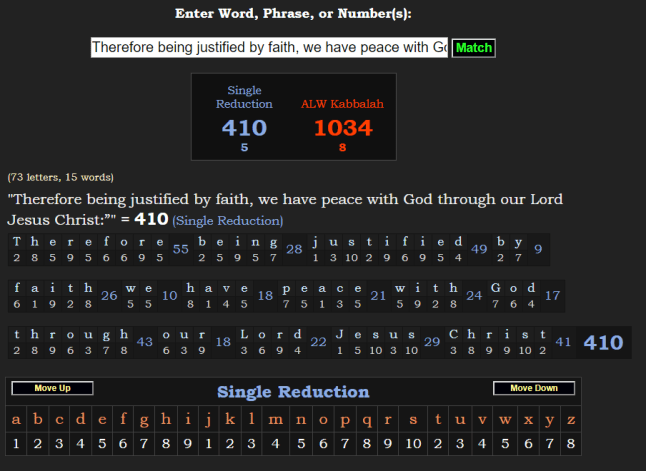Select the ALW Kabbalah cipher label
This screenshot has width=646, height=471.
[342, 104]
